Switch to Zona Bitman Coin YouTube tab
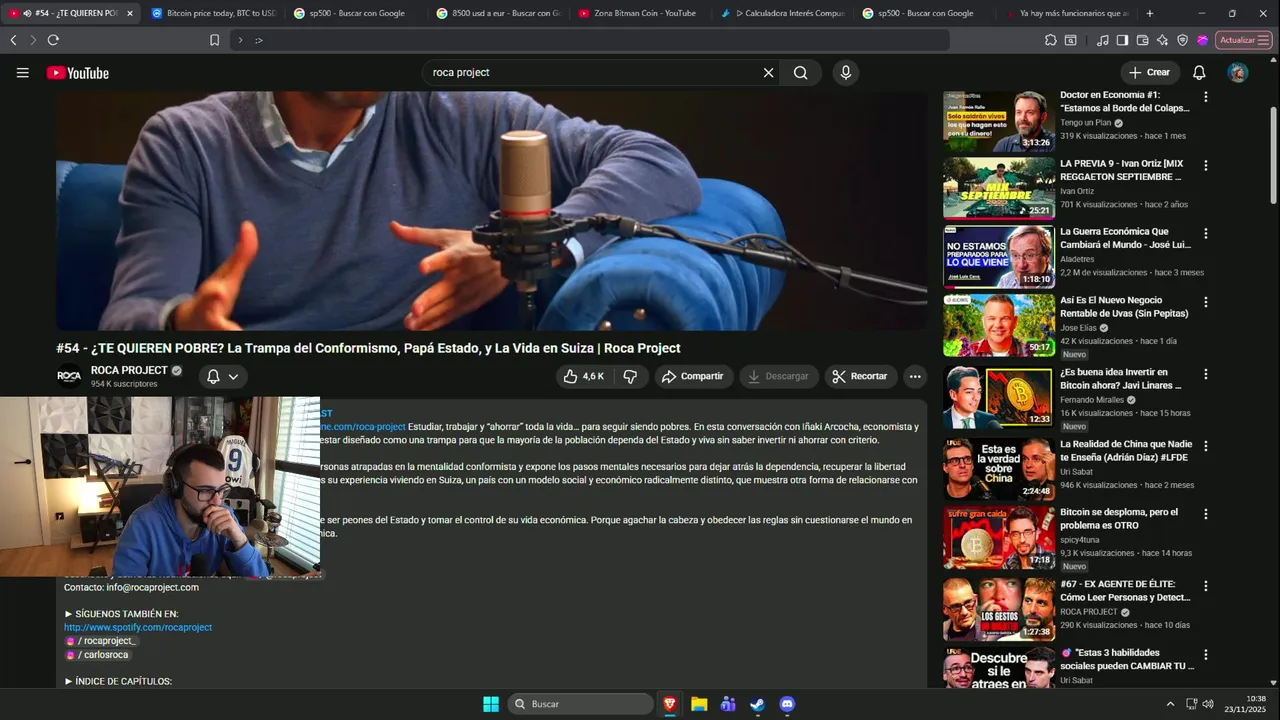 (640, 13)
